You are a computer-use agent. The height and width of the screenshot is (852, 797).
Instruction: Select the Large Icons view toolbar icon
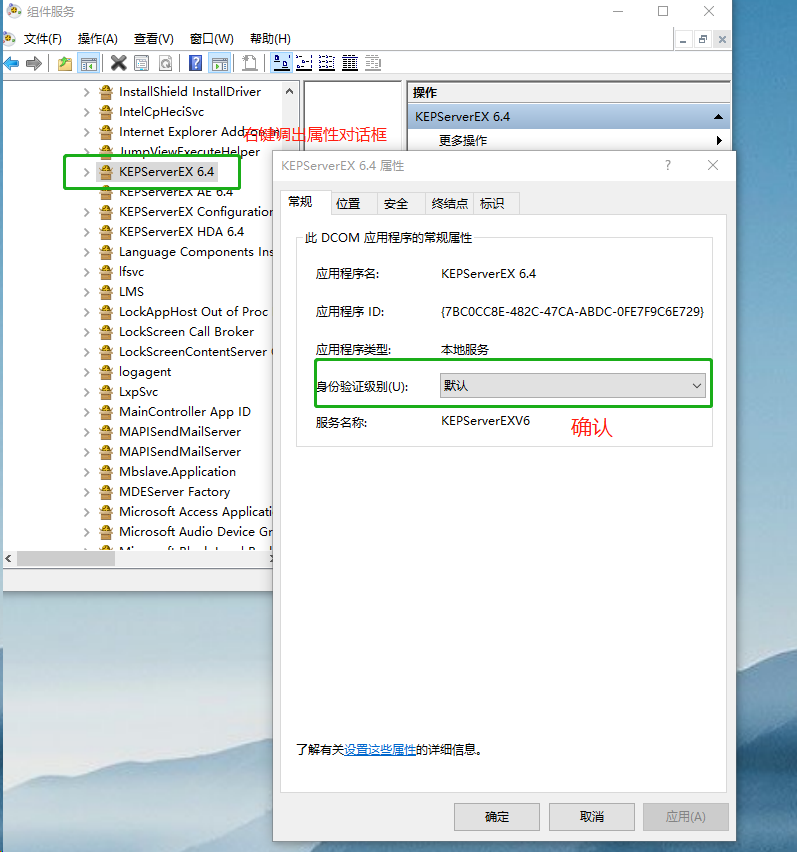tap(281, 64)
